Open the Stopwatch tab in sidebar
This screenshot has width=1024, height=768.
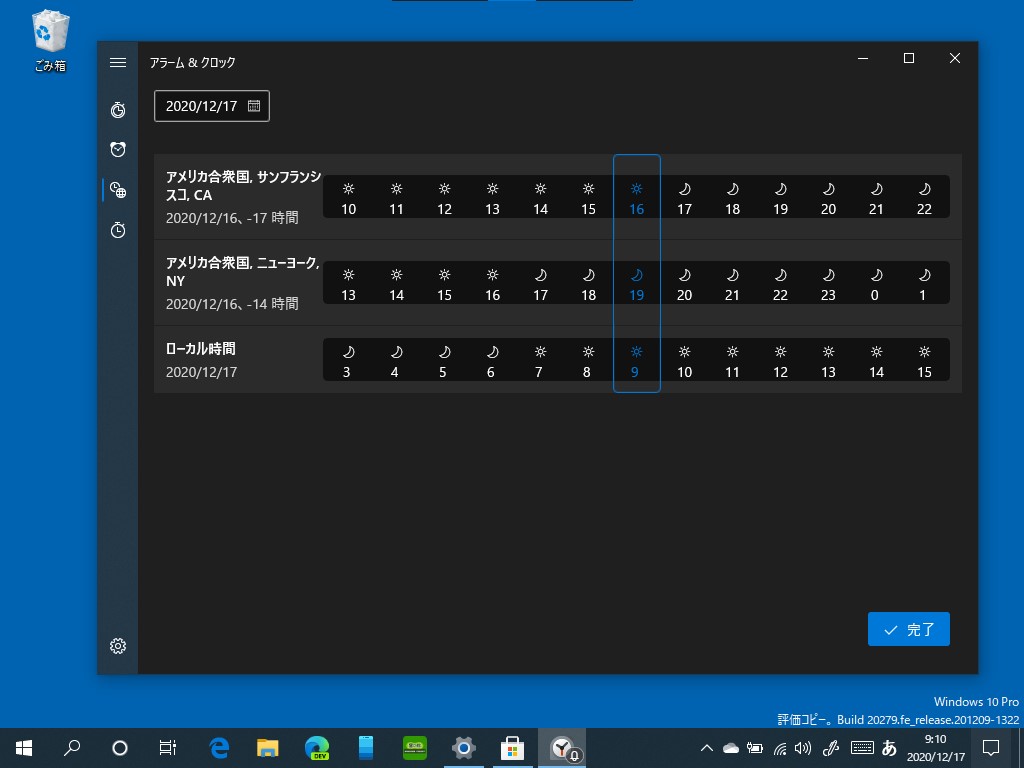pos(118,230)
